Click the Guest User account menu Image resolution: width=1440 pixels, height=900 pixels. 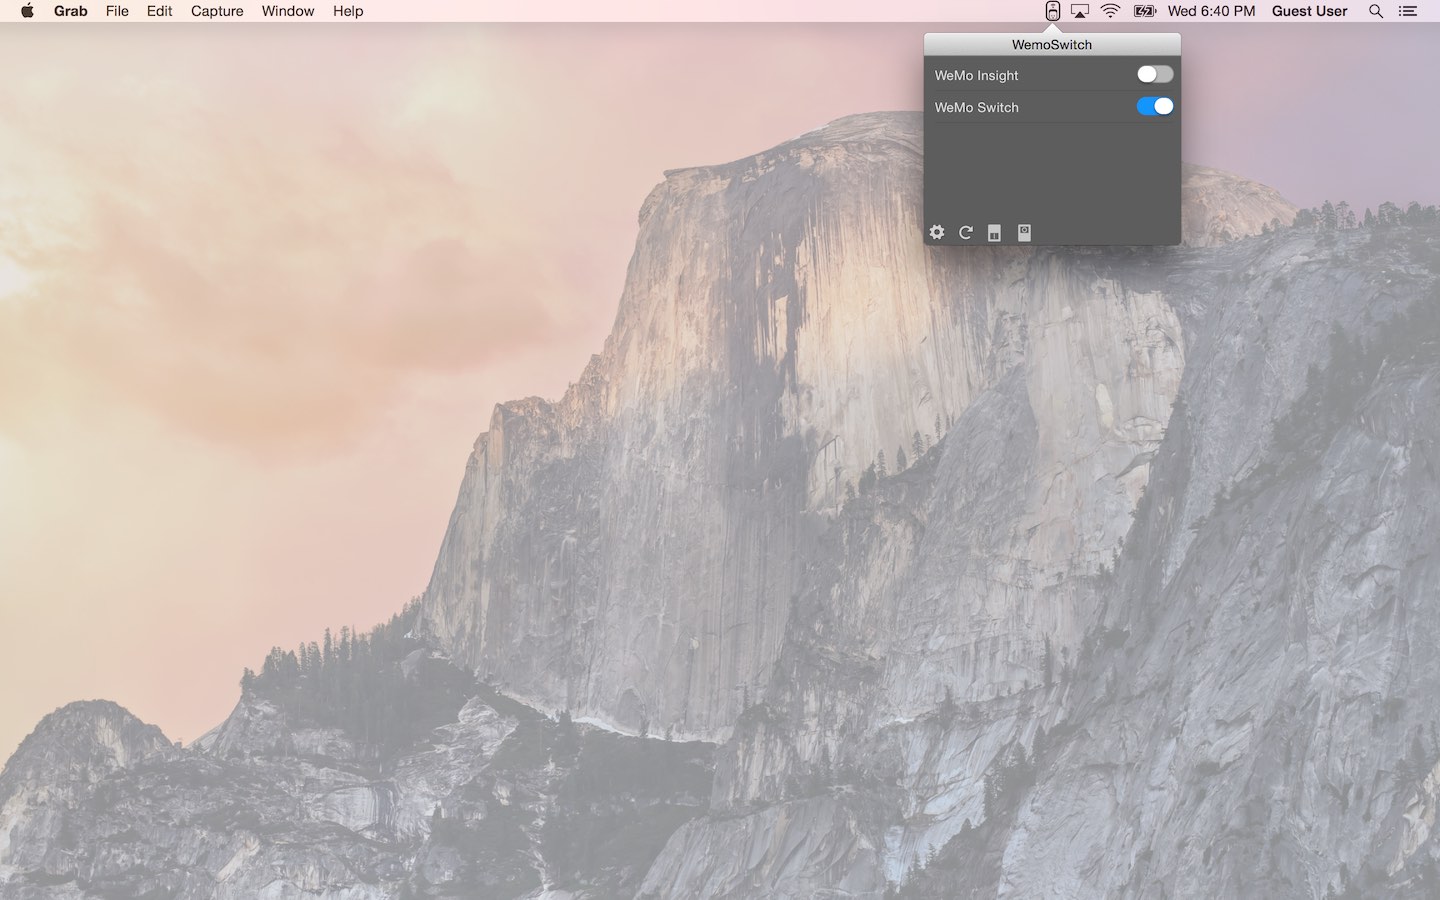[1310, 11]
